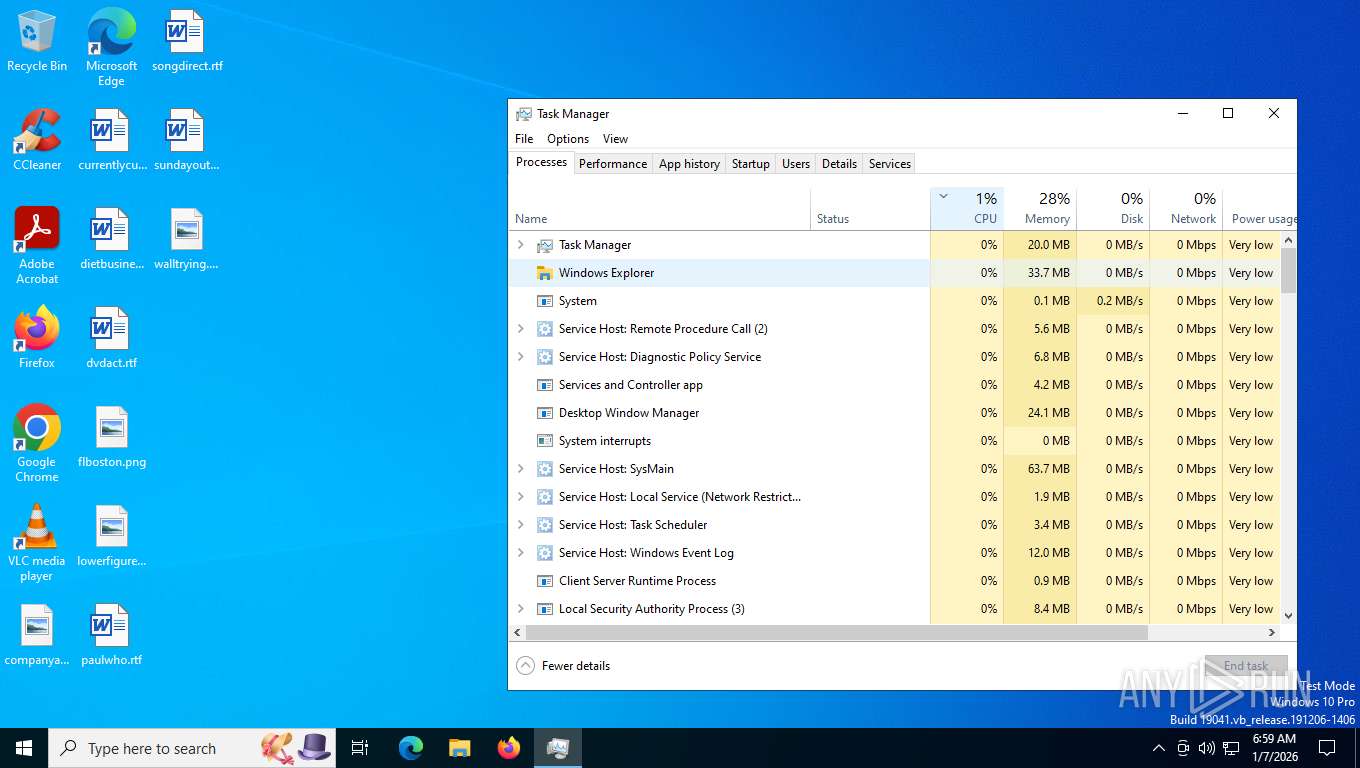
Task: Sort processes by Status column header
Action: click(870, 208)
